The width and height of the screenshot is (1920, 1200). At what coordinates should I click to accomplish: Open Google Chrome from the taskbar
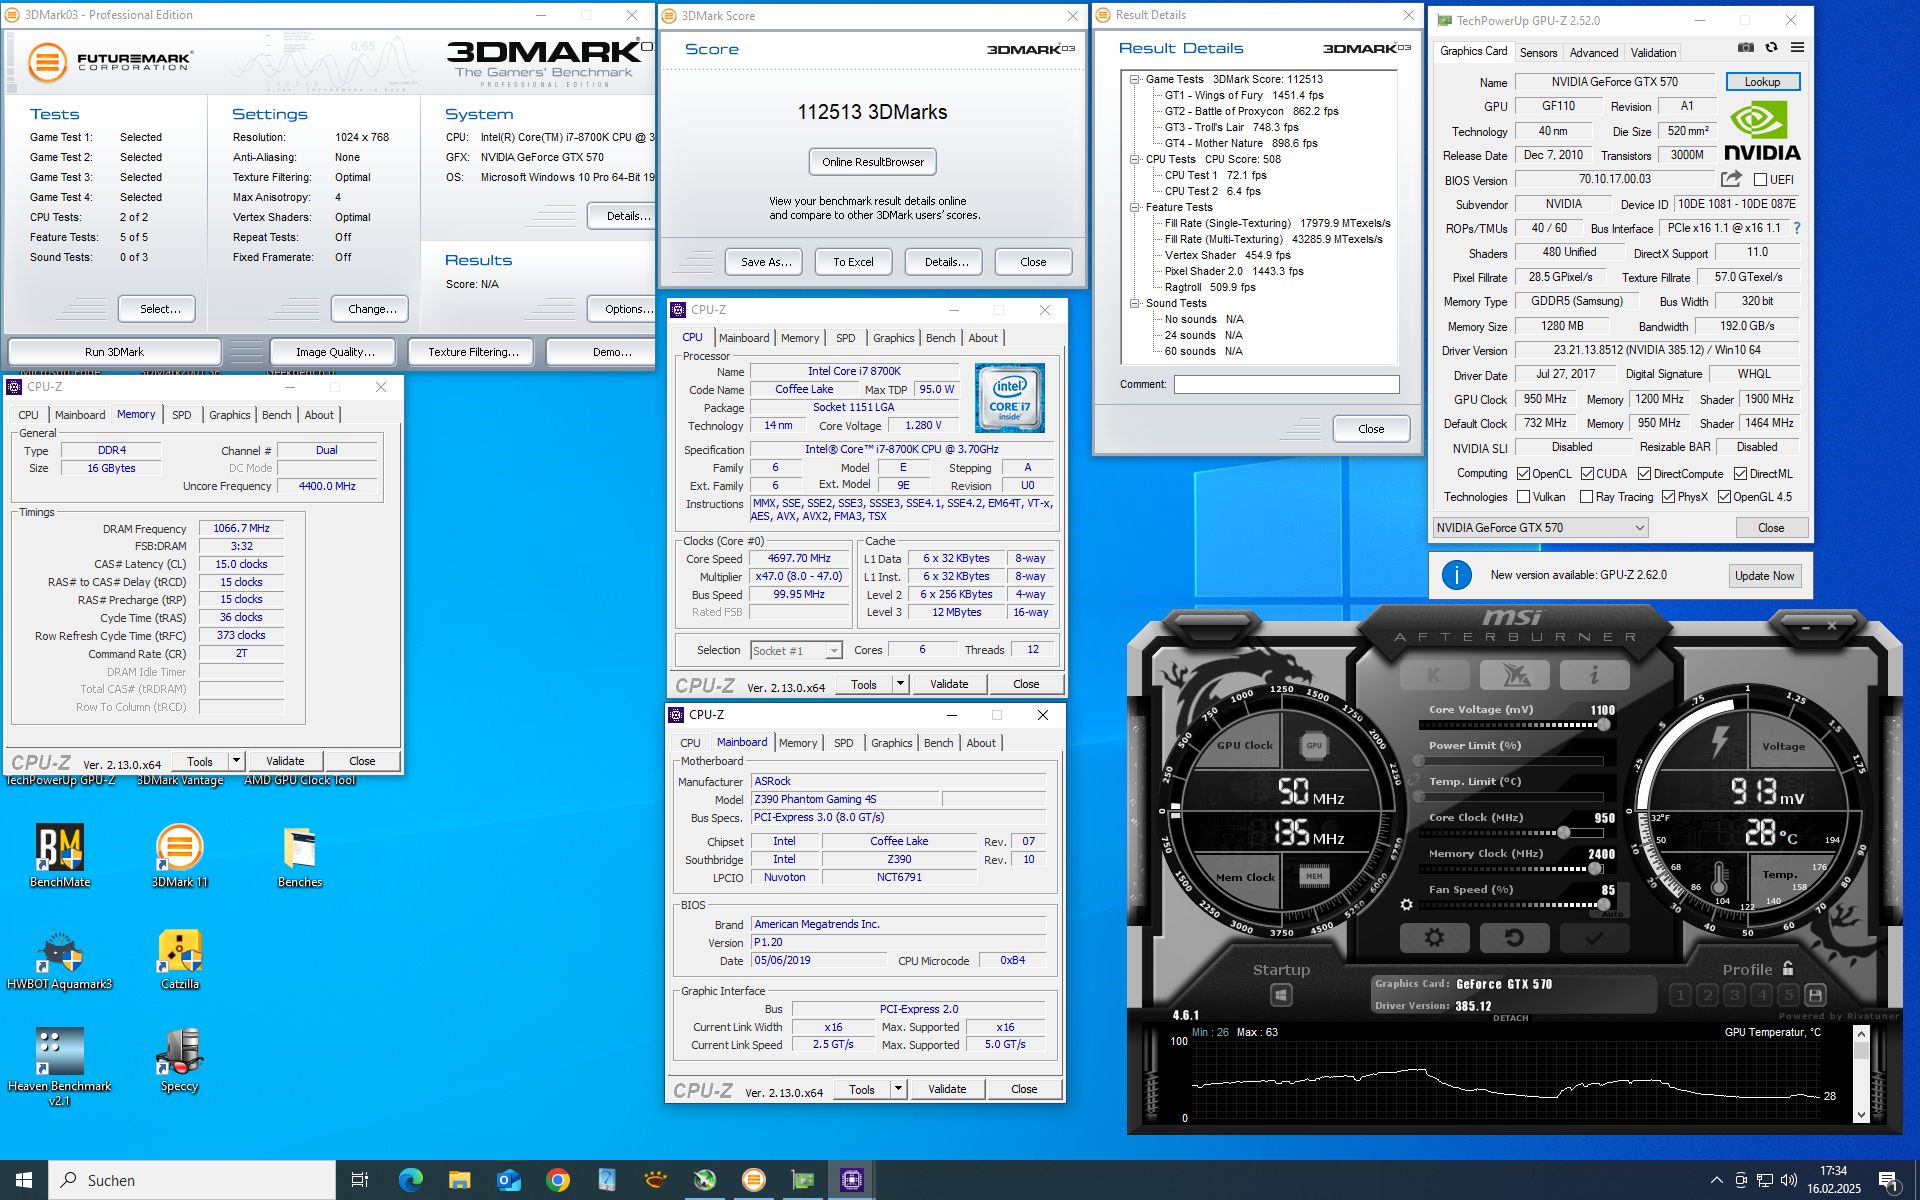click(558, 1180)
